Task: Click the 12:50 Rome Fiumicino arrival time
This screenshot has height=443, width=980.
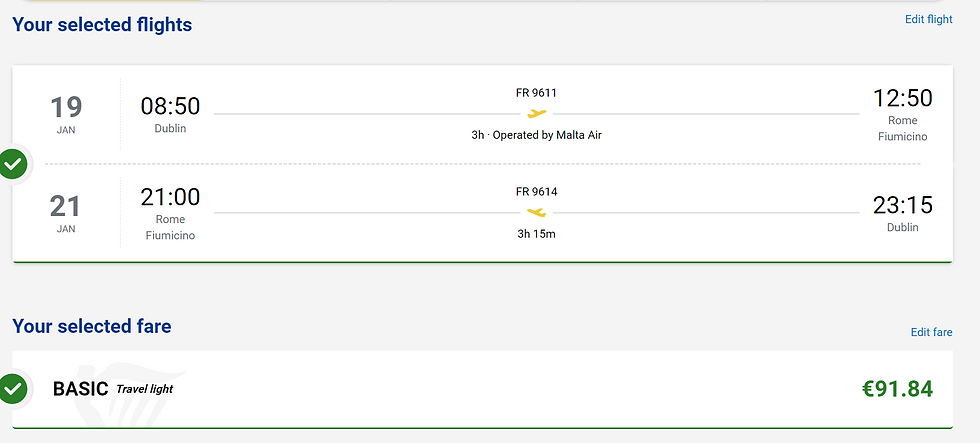Action: click(902, 116)
